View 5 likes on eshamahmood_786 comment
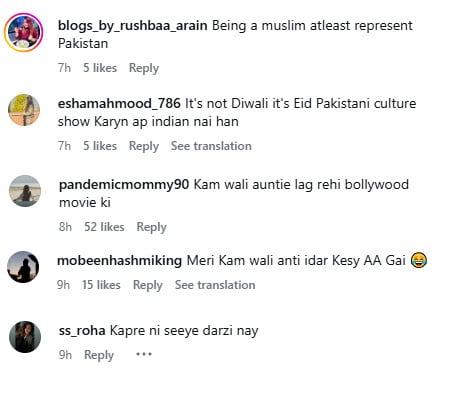The width and height of the screenshot is (462, 400). click(100, 146)
